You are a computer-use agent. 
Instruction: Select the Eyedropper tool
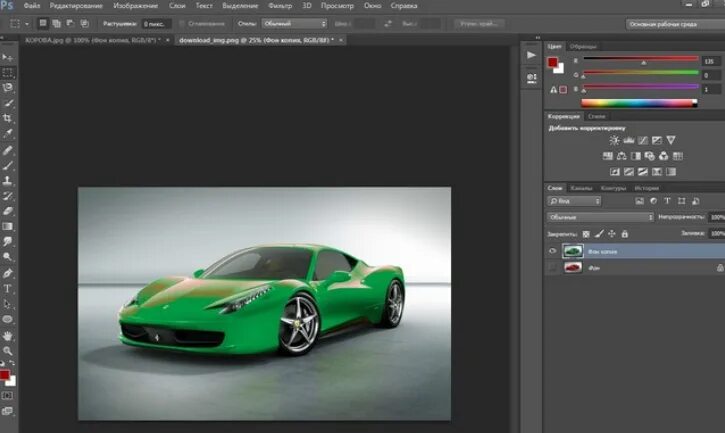tap(7, 134)
